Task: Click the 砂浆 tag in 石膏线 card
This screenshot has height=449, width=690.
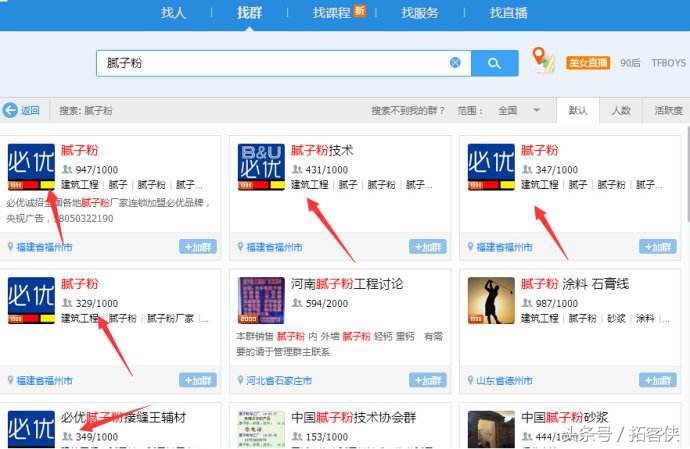Action: (x=616, y=318)
